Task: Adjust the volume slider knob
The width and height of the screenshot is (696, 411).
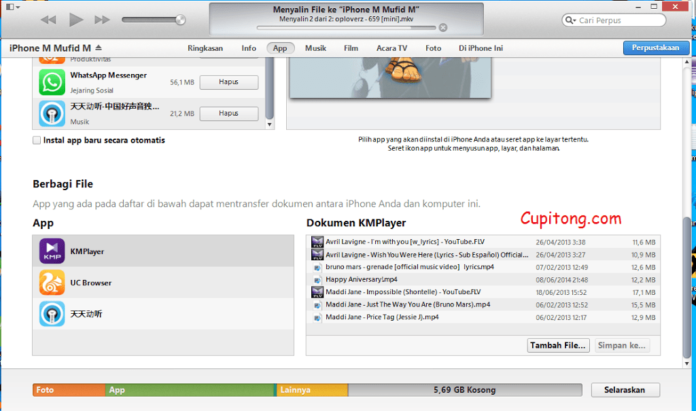Action: click(180, 20)
